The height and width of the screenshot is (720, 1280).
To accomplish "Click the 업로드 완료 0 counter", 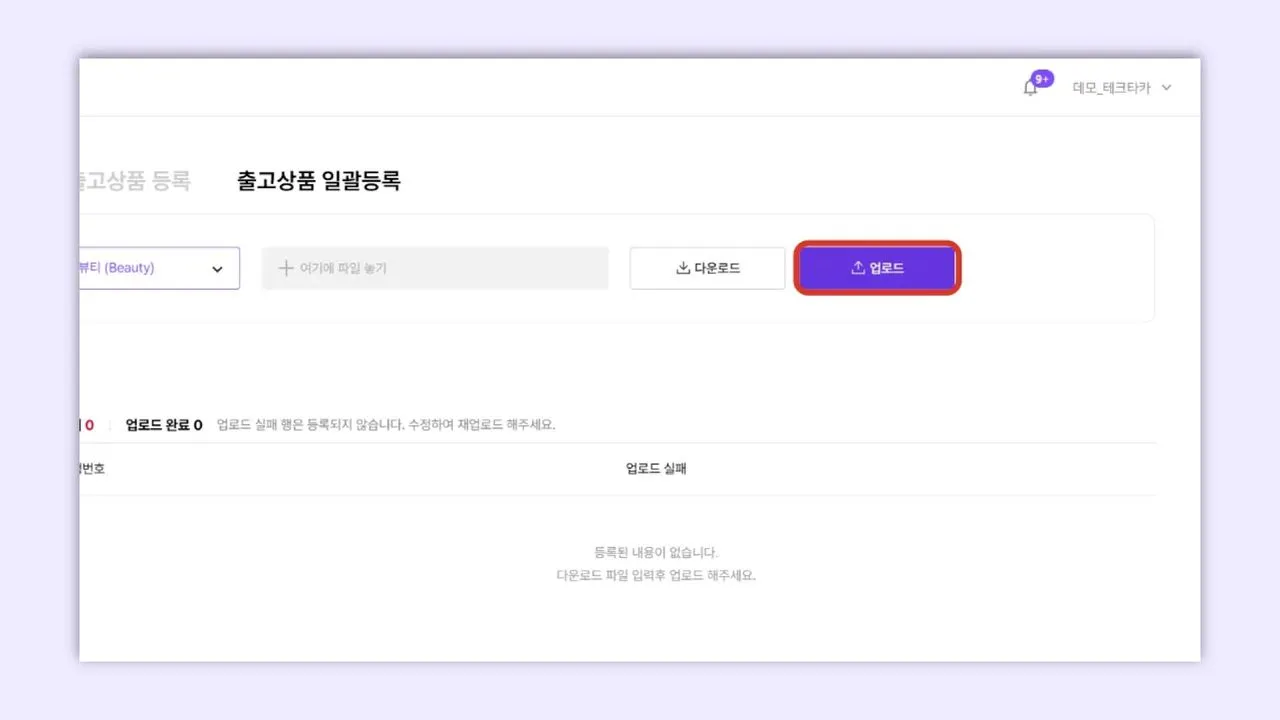I will click(x=164, y=424).
